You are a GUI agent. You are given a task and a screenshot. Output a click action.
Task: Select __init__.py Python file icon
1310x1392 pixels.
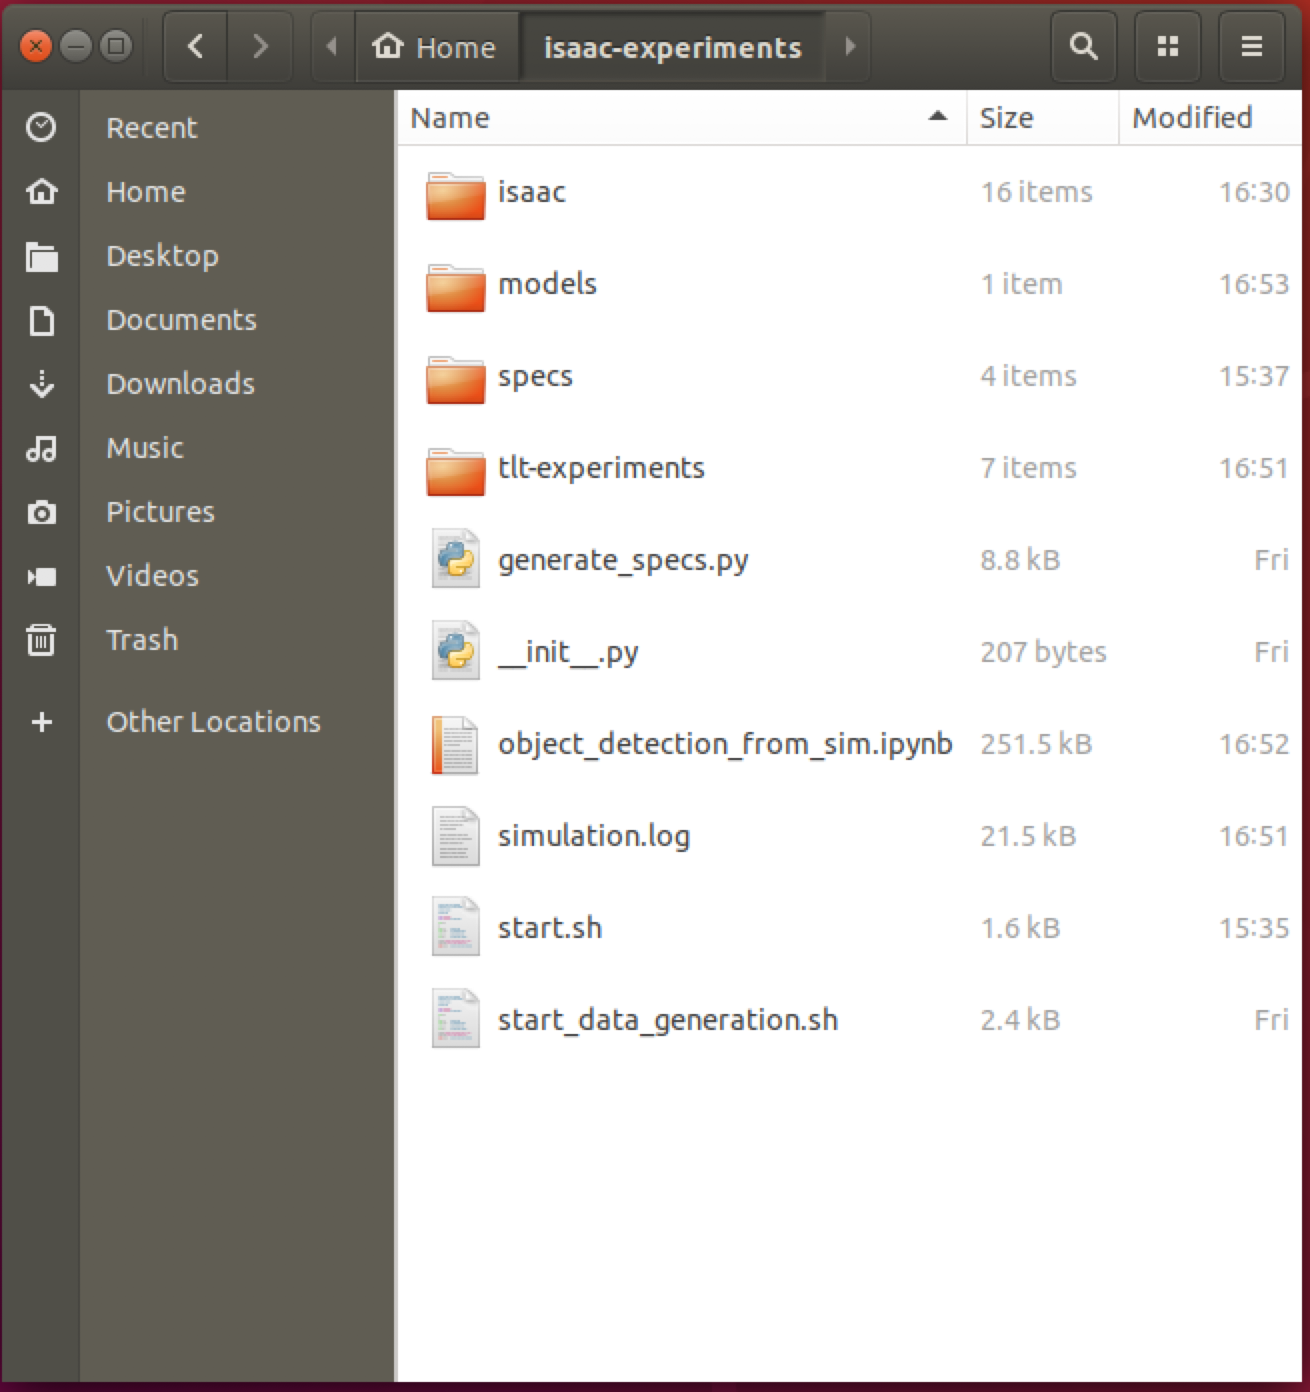456,651
